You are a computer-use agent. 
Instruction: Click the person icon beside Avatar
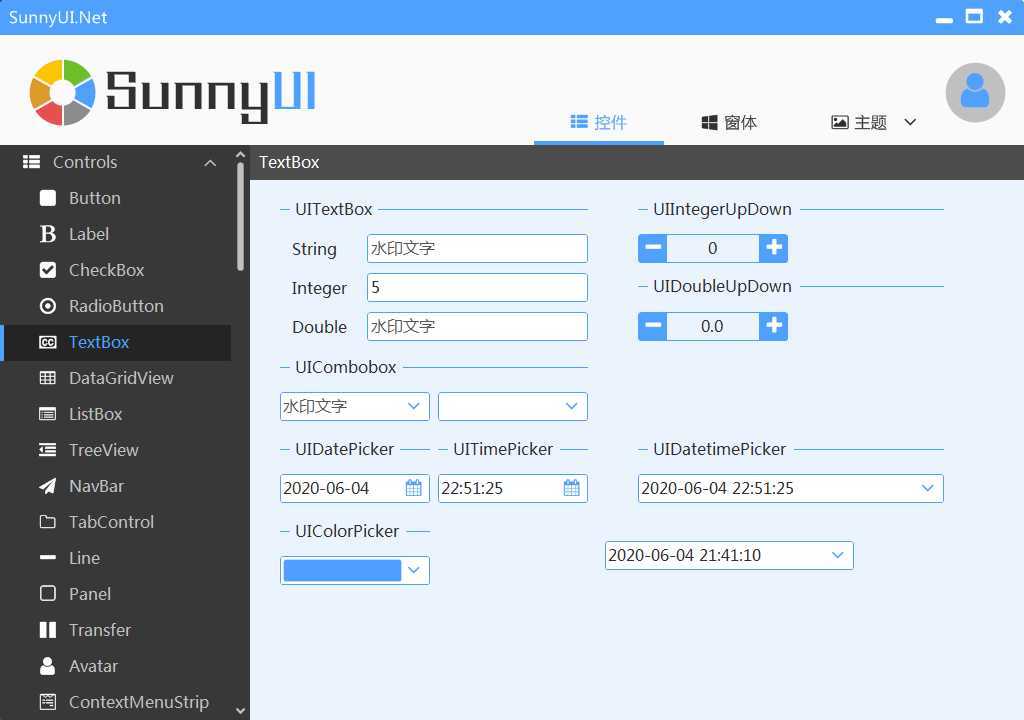coord(48,666)
